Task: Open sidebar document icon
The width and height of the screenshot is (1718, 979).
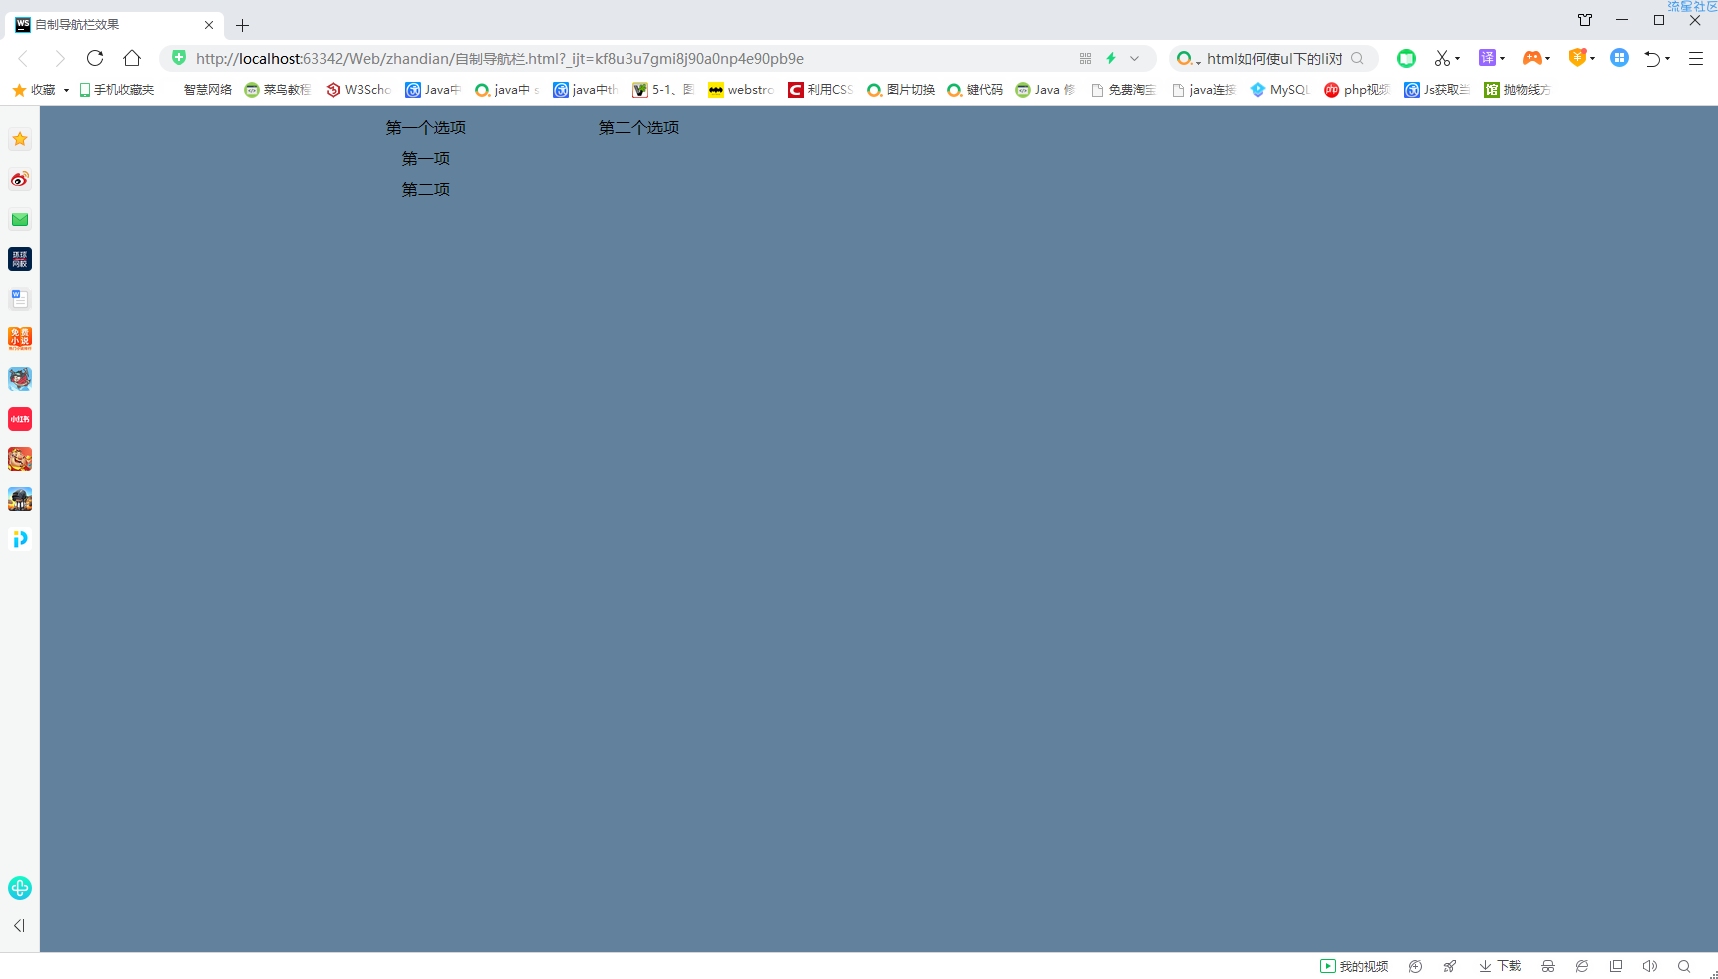Action: (20, 299)
